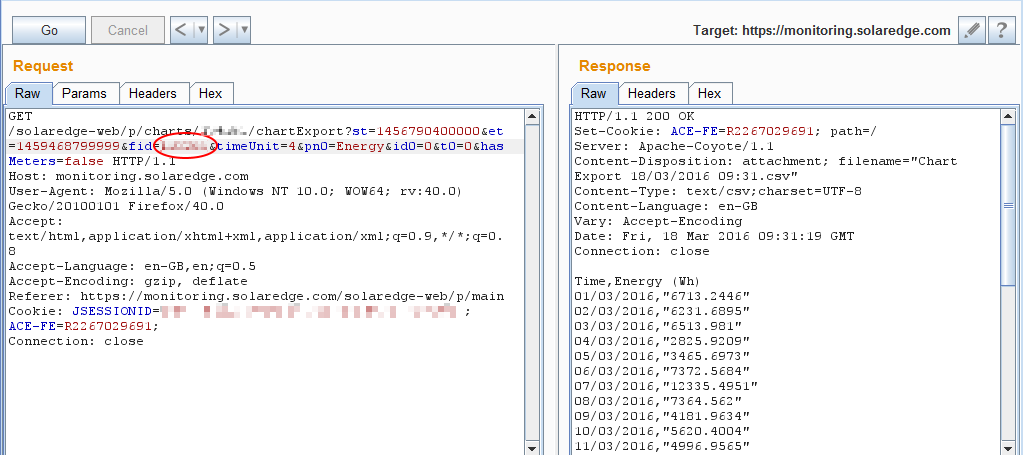Switch to the Request Headers tab
Screen dimensions: 1023x455
click(x=153, y=93)
